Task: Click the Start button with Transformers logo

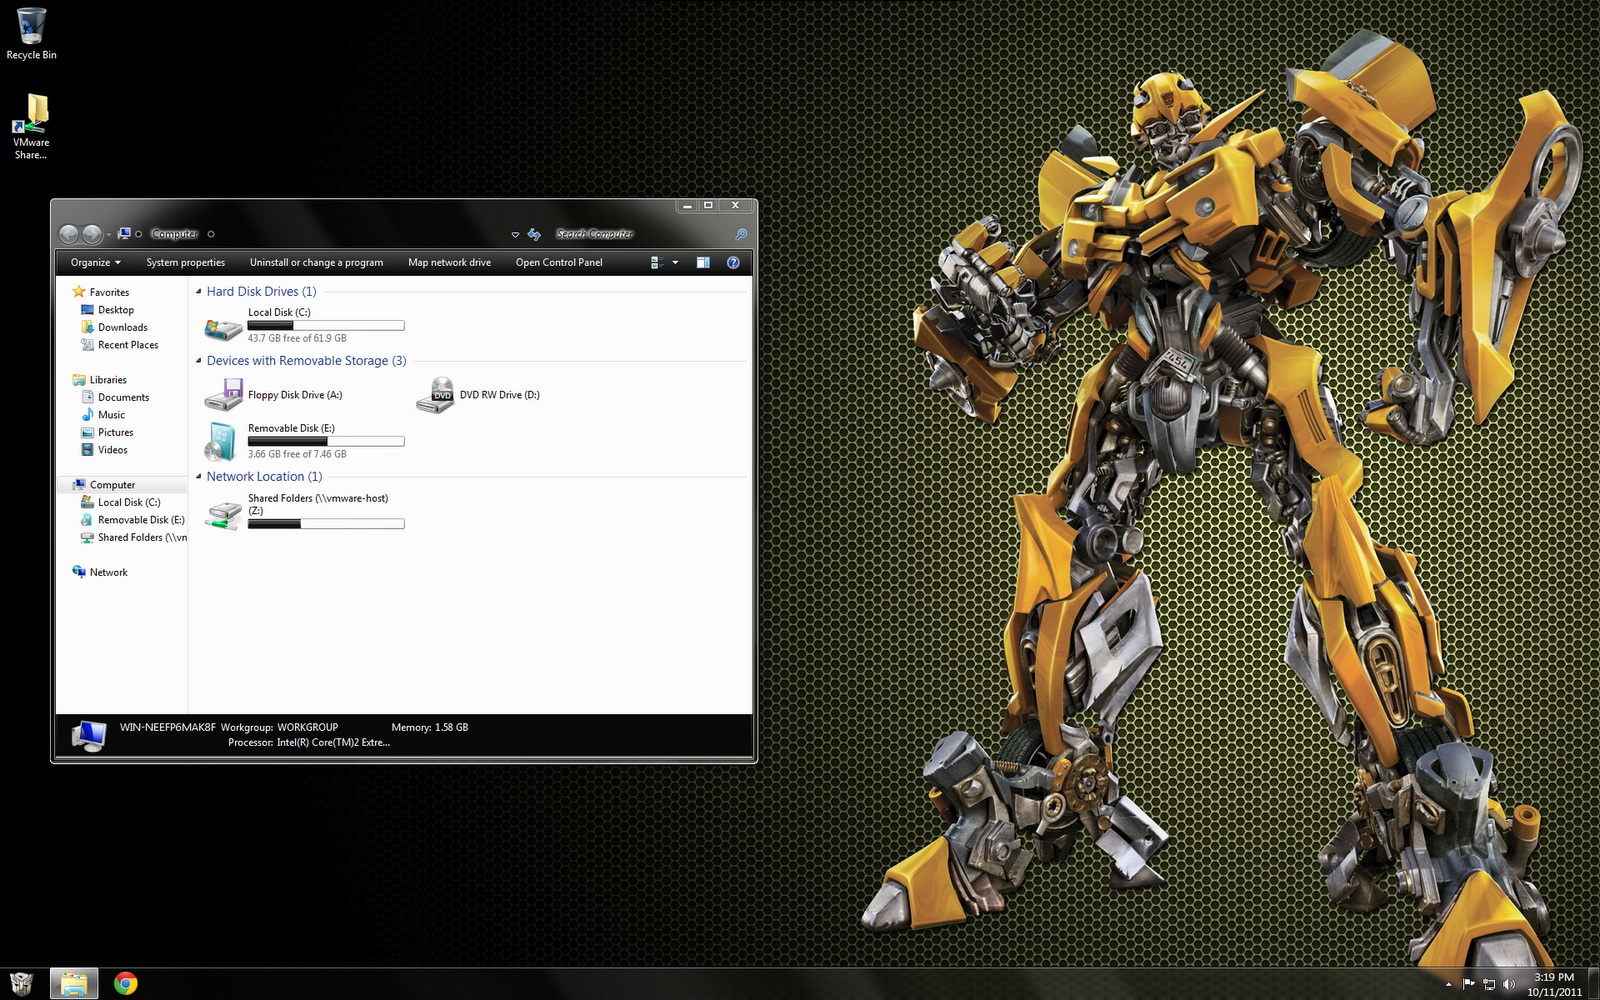Action: [x=20, y=982]
